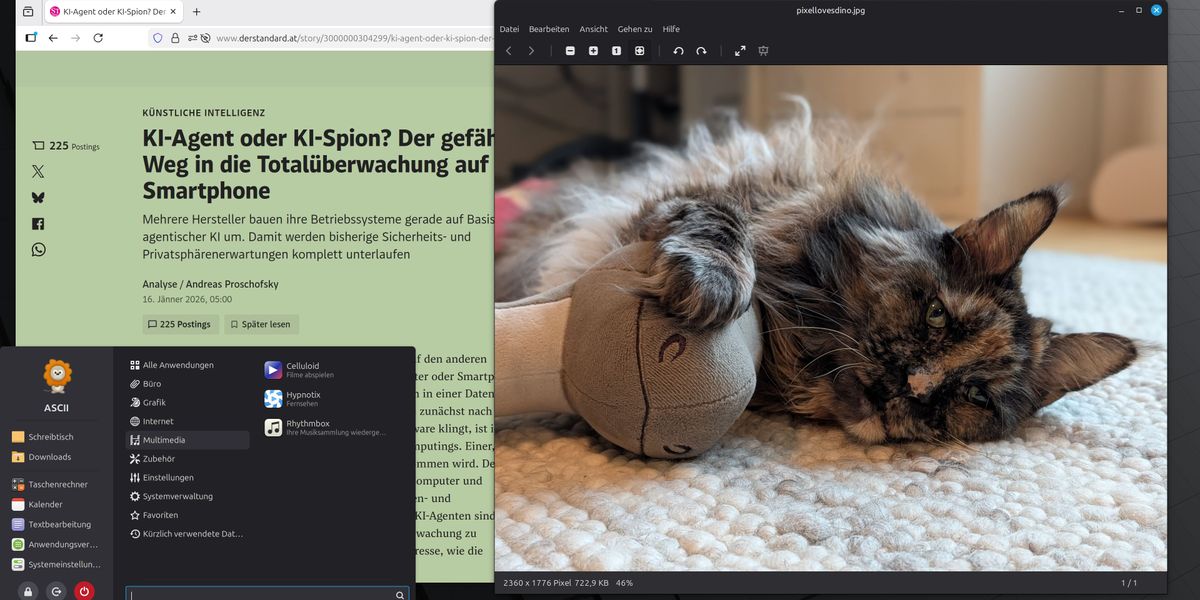The height and width of the screenshot is (600, 1200).
Task: Open the Datei menu in image viewer
Action: pyautogui.click(x=509, y=29)
